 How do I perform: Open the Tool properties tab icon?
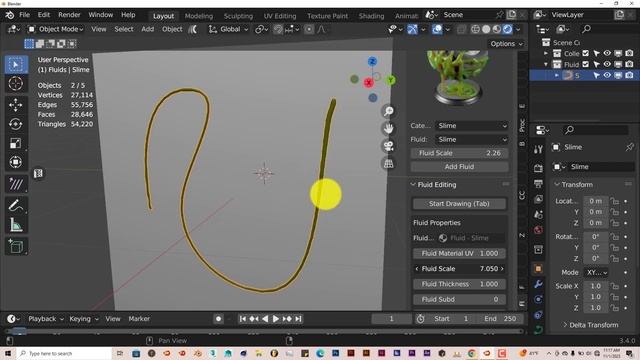(x=538, y=149)
